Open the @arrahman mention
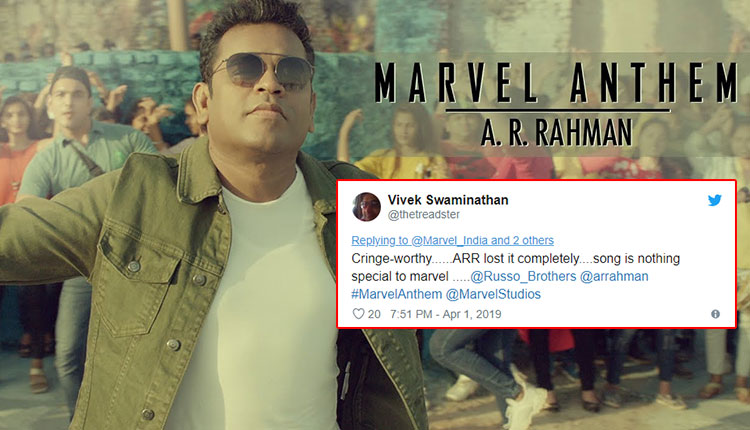Screen dimensions: 750x430 pos(614,276)
